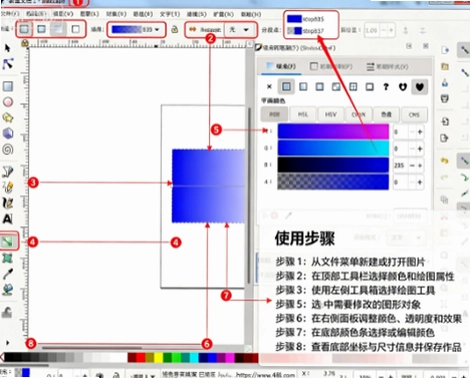Choose Swatch paint type in panel
The width and height of the screenshot is (470, 378).
(x=370, y=87)
